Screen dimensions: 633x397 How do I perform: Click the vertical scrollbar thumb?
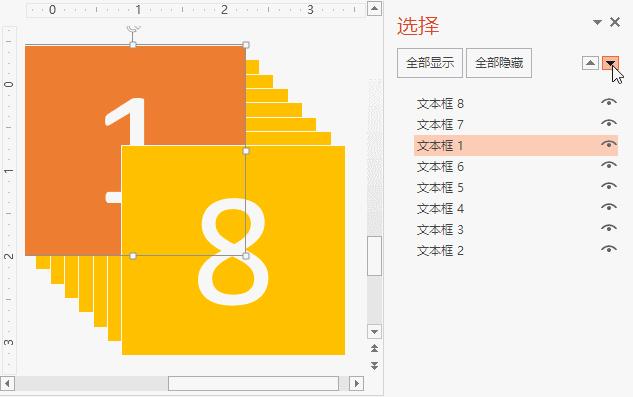tap(374, 256)
